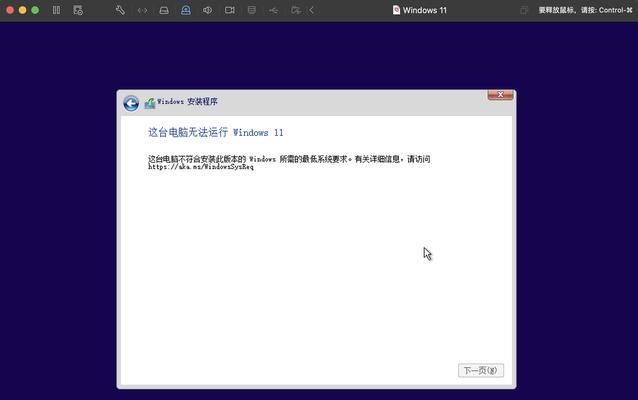Click the highlighted CD/DVD drive icon

pos(186,10)
